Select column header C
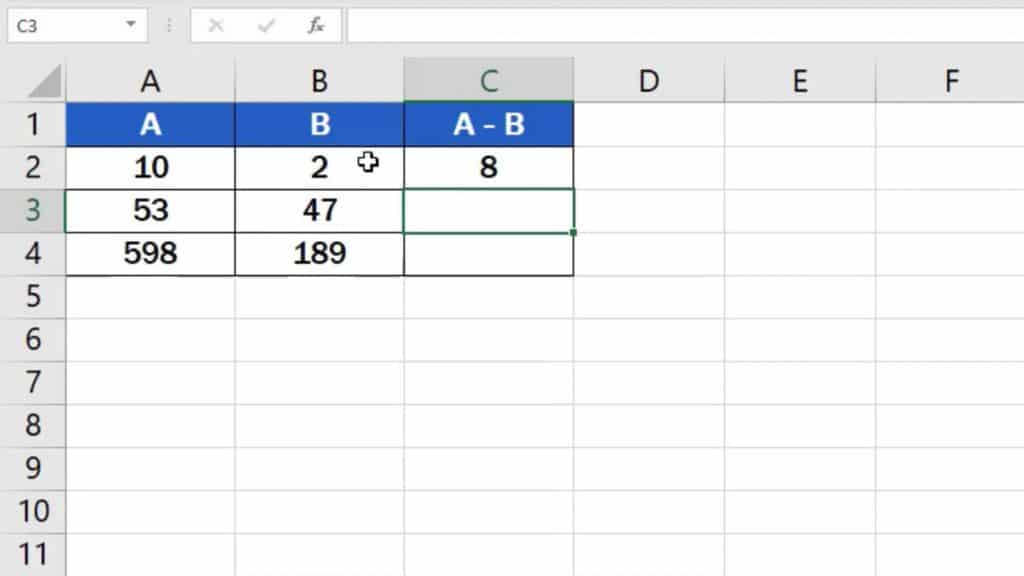Image resolution: width=1024 pixels, height=576 pixels. 488,80
